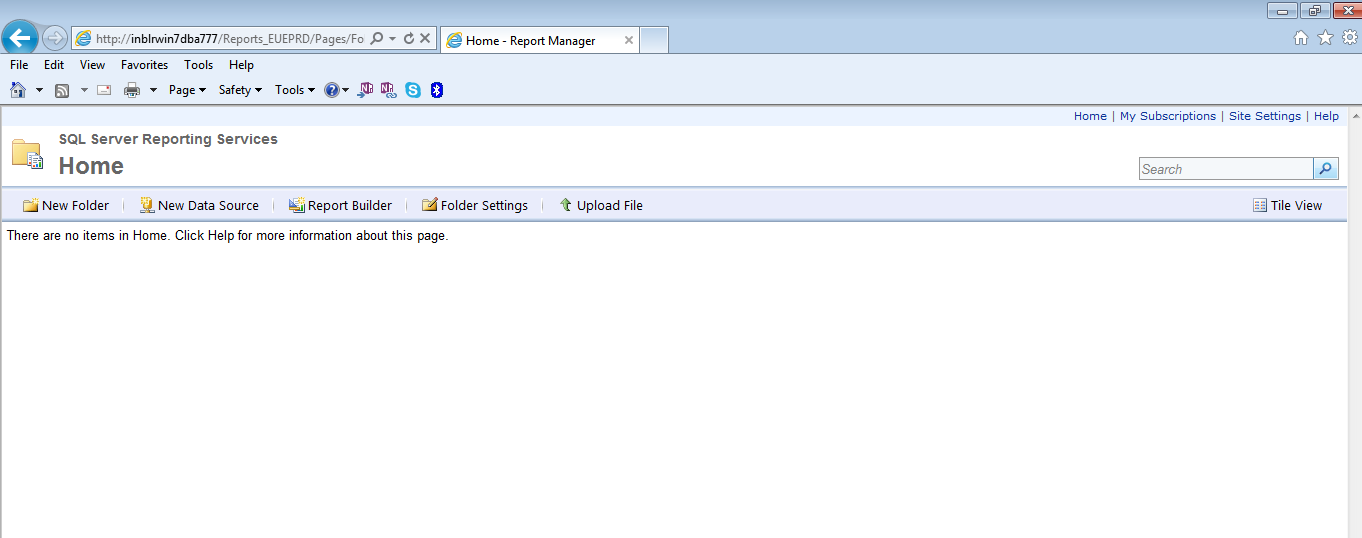Create a New Folder
This screenshot has height=538, width=1362.
pos(66,205)
